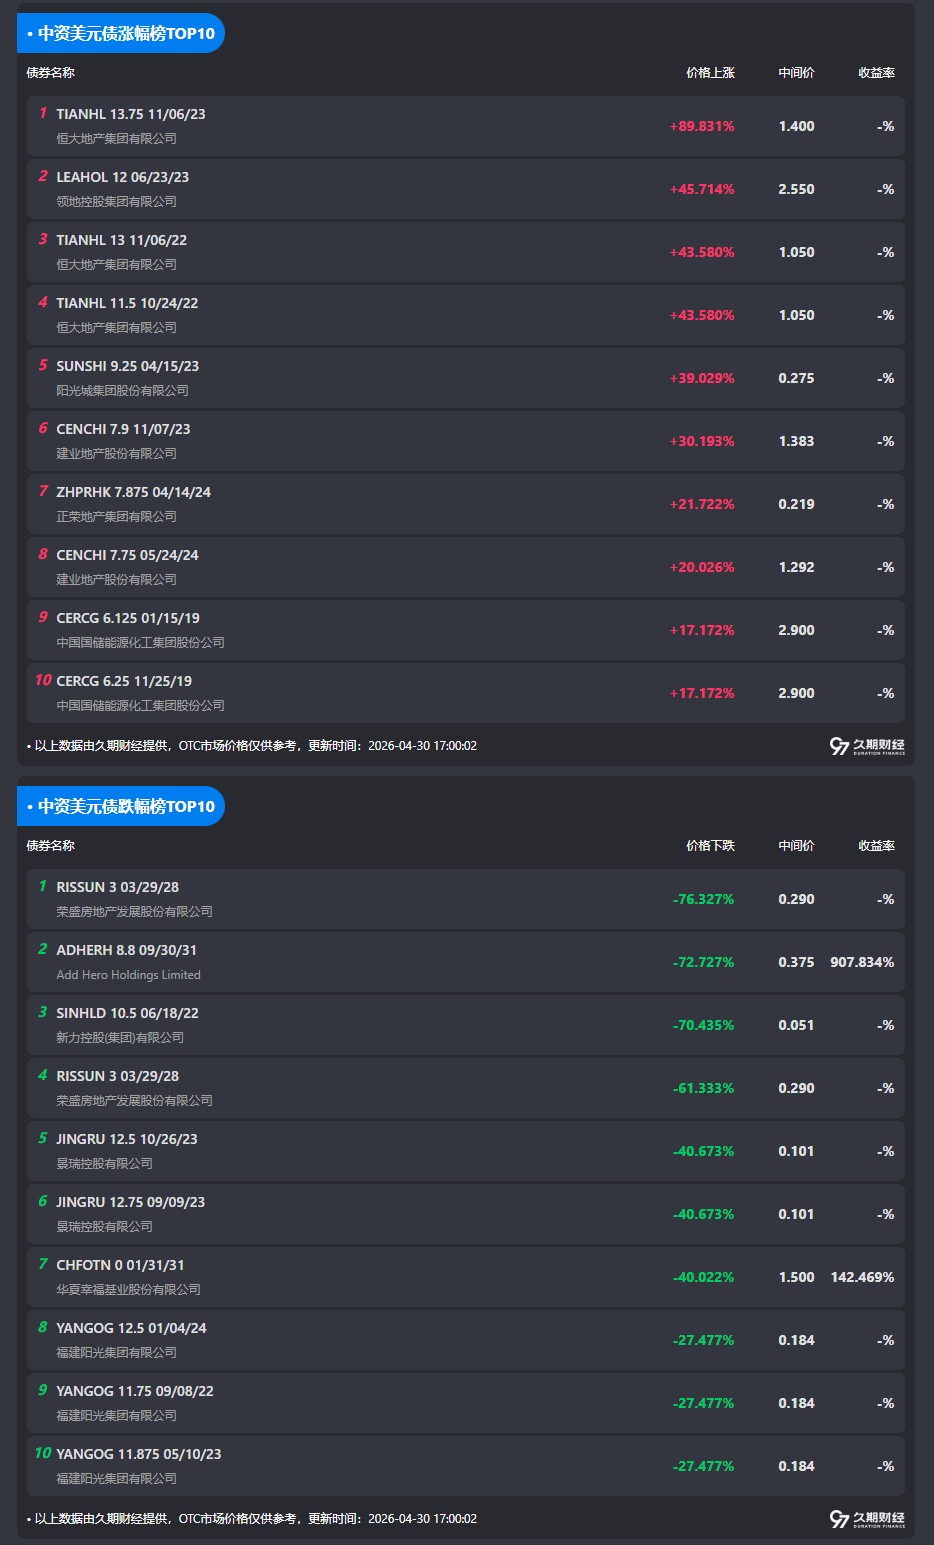This screenshot has height=1545, width=934.
Task: Select the 中资美元债涨幅榜TOP10 header badge
Action: point(122,33)
